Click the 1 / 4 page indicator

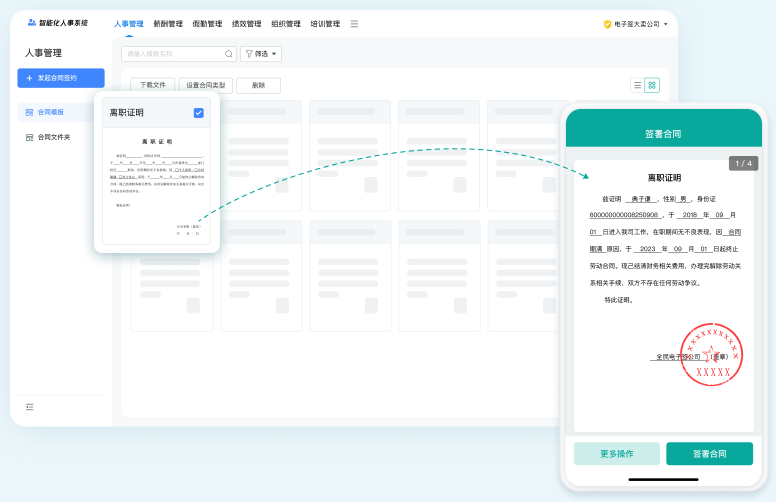pos(743,163)
